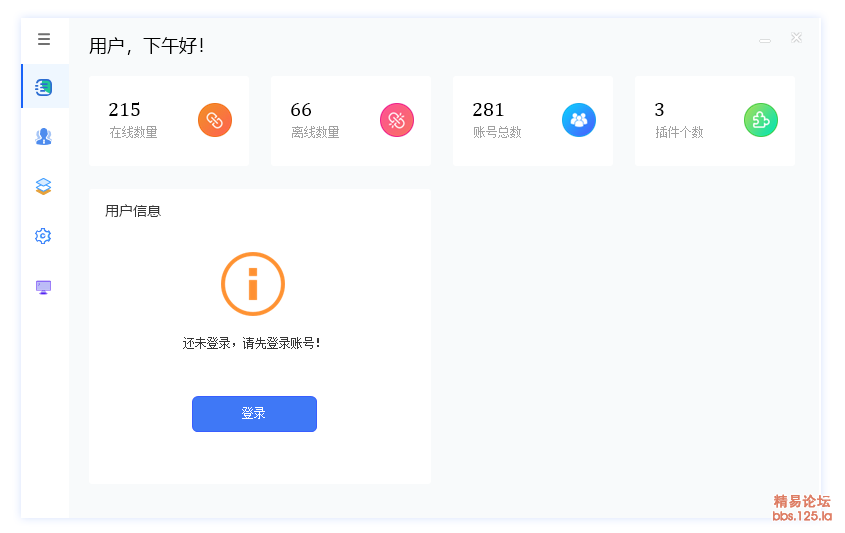Click the green plugin puzzle icon
This screenshot has height=533, width=845.
[x=761, y=120]
